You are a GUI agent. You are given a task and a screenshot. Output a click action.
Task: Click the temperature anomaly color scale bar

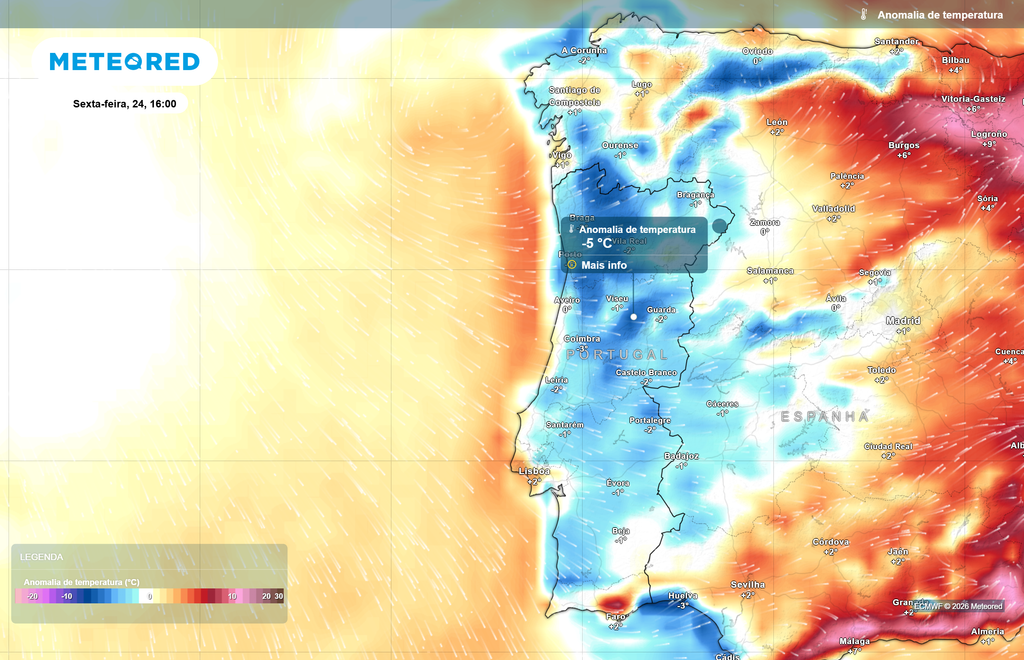coord(150,596)
